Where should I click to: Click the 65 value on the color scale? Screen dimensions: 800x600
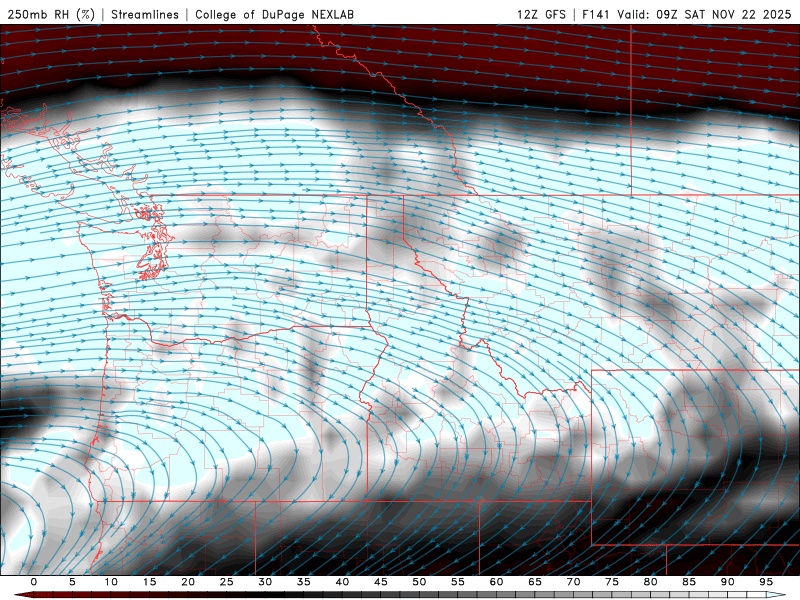tap(535, 582)
